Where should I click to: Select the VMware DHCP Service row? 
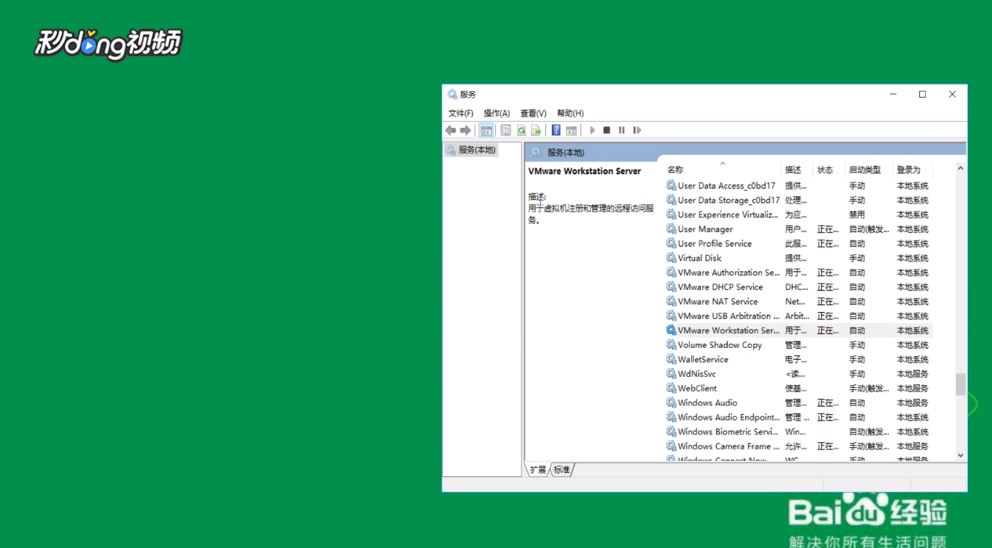click(x=798, y=287)
